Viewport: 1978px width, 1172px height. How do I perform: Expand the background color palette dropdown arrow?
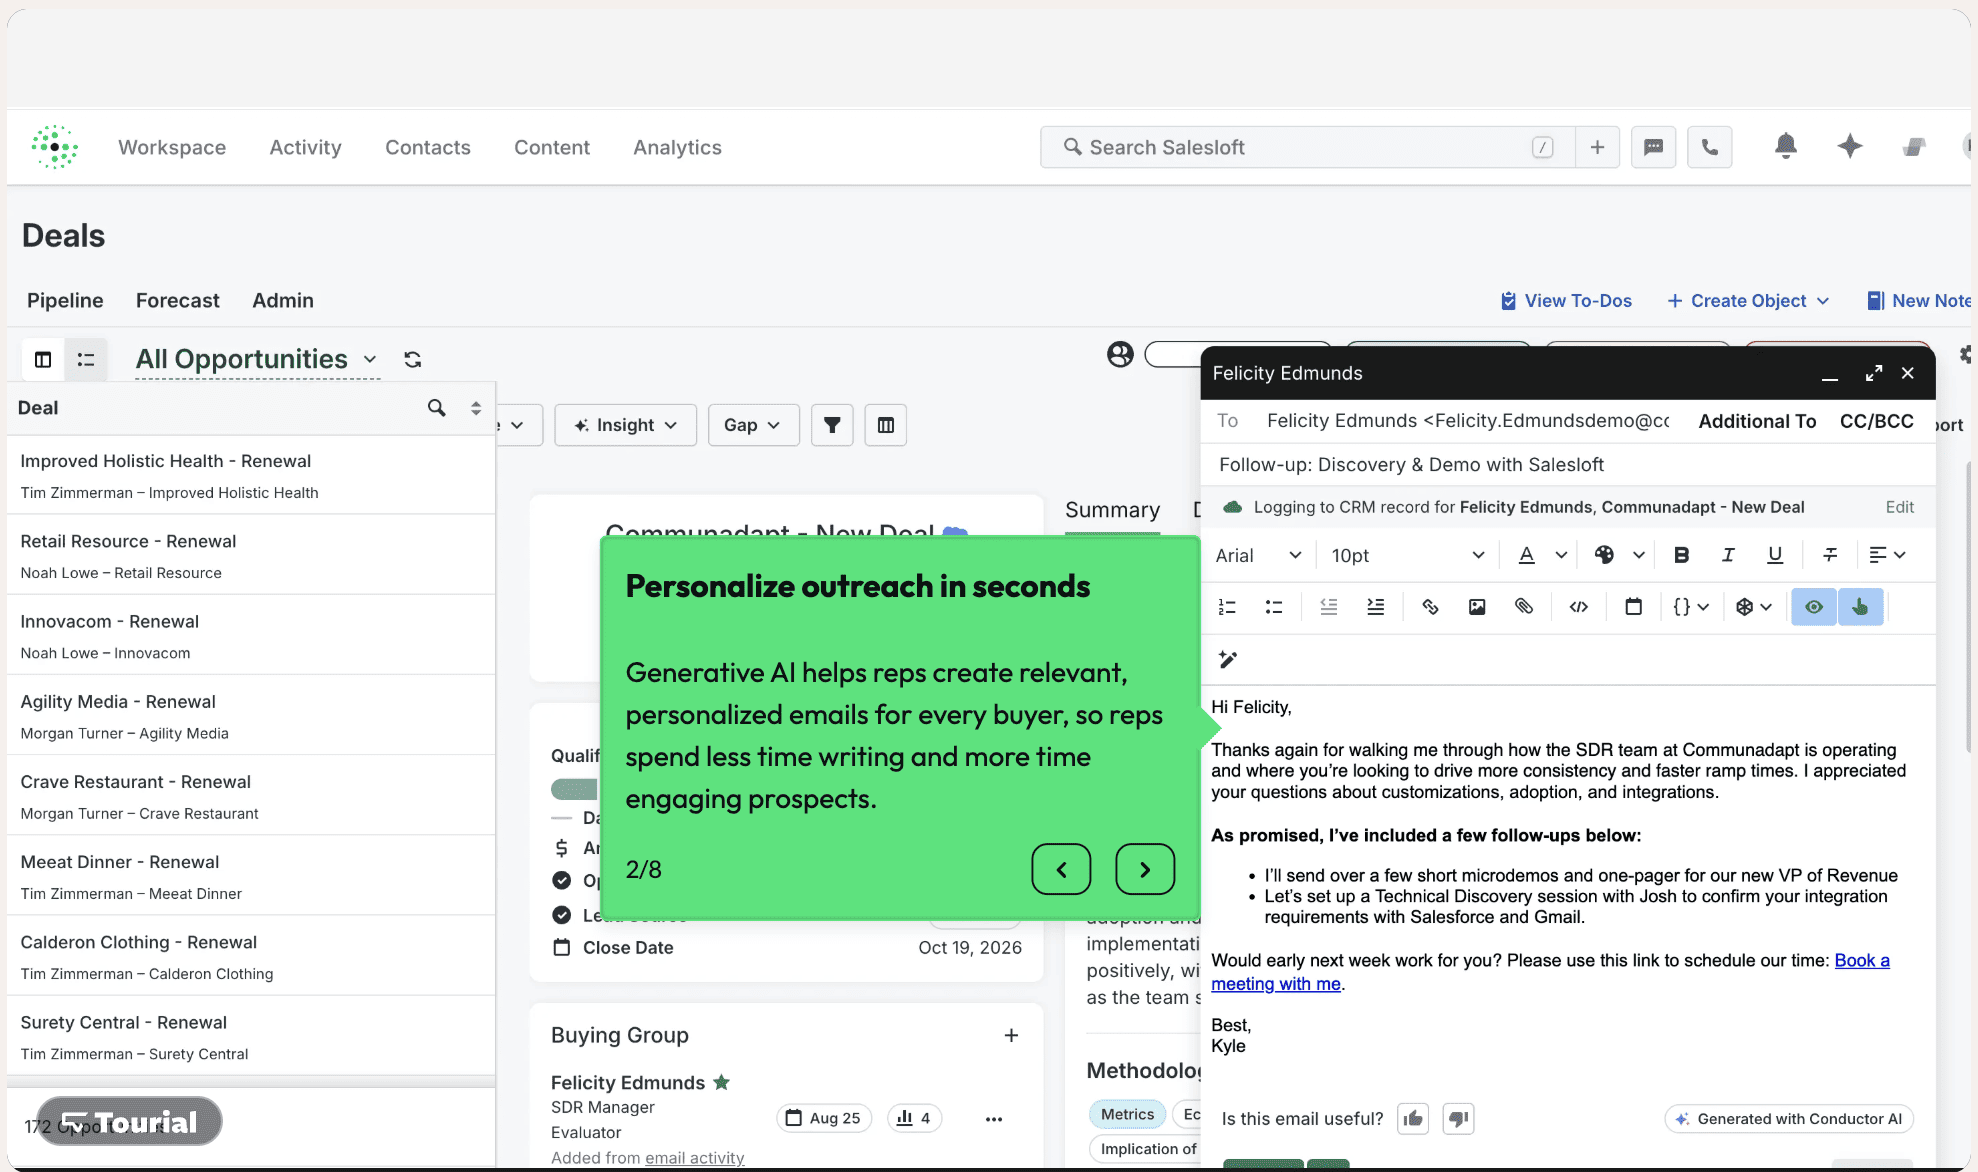click(1638, 555)
